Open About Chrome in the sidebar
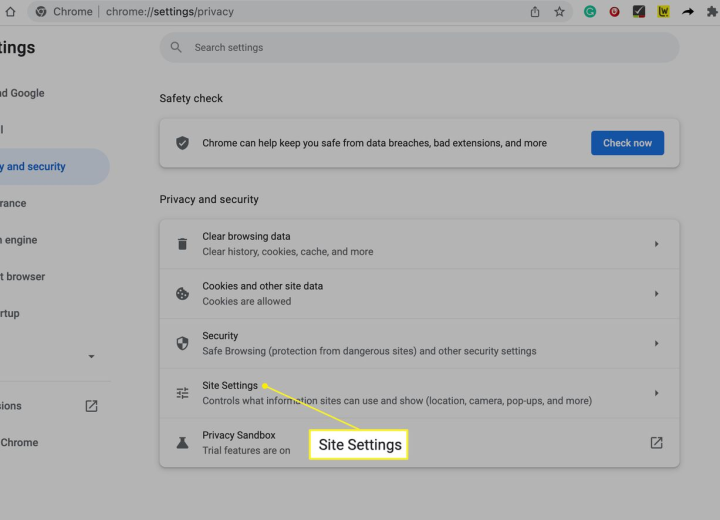The width and height of the screenshot is (720, 520). (19, 442)
